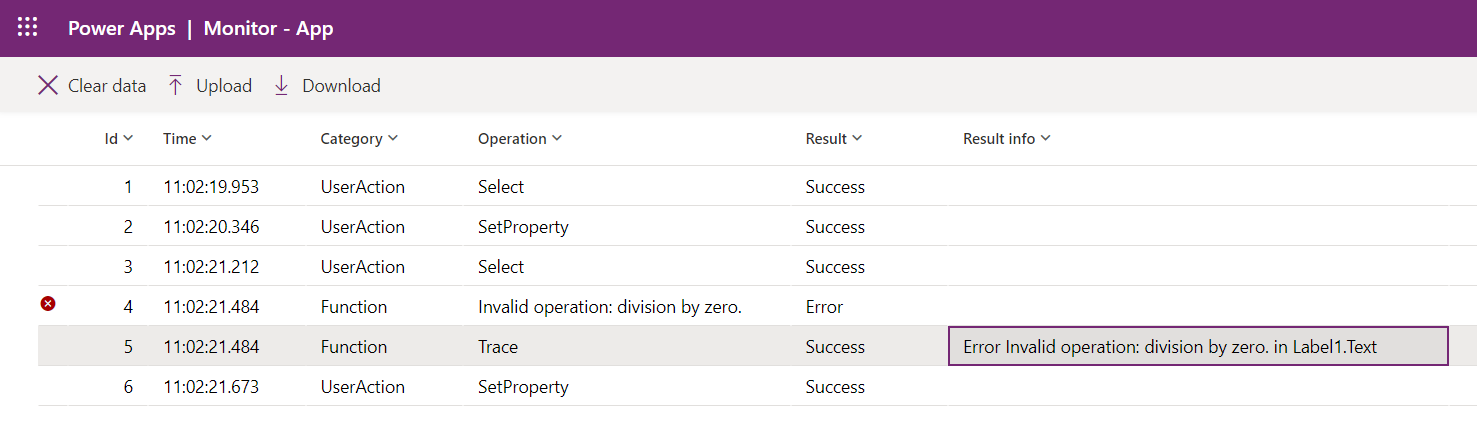
Task: Open the app launcher waffle icon
Action: [x=28, y=28]
